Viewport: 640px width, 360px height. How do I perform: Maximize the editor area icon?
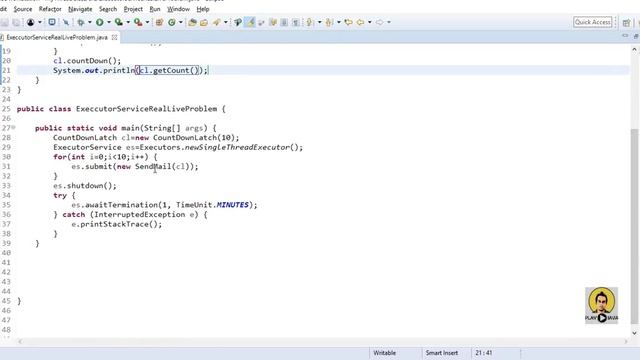pos(636,36)
